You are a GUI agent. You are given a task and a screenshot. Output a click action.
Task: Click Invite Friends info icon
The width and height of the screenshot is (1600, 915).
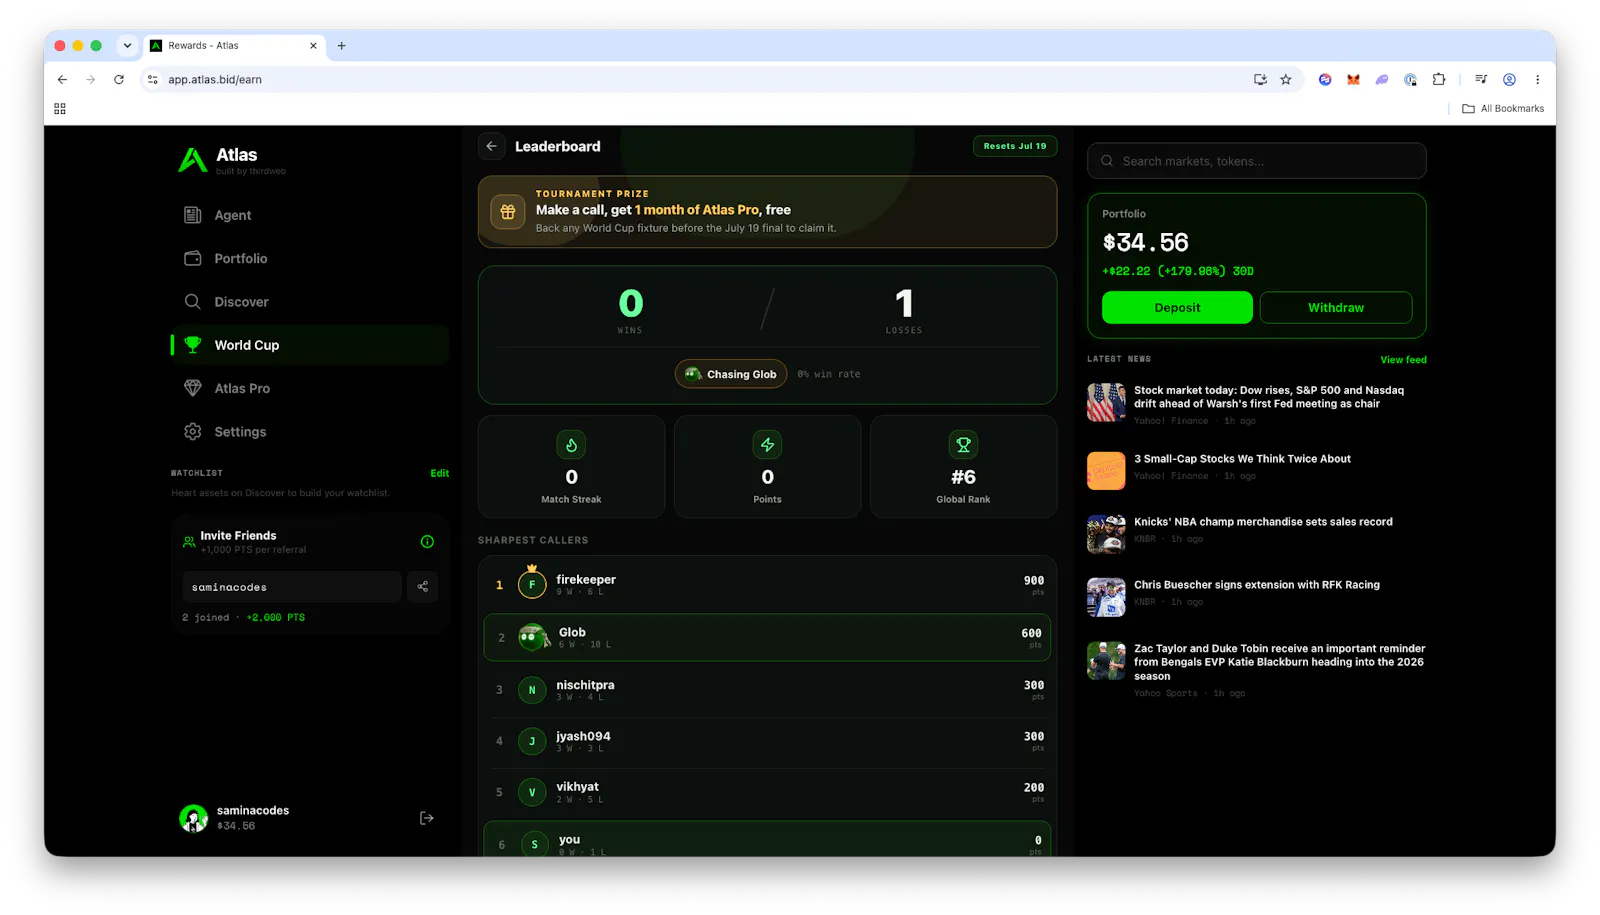tap(427, 542)
